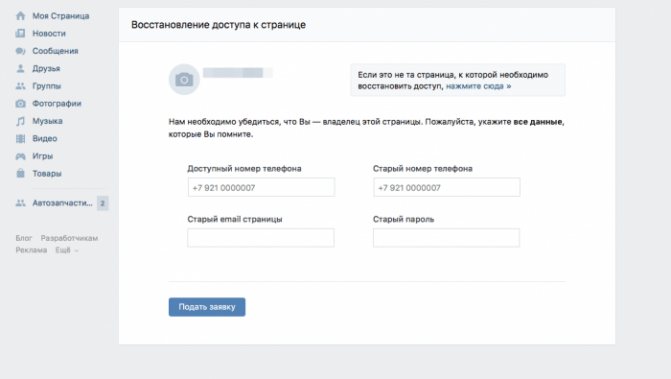
Task: Click the film icon beside Видео
Action: pos(20,139)
